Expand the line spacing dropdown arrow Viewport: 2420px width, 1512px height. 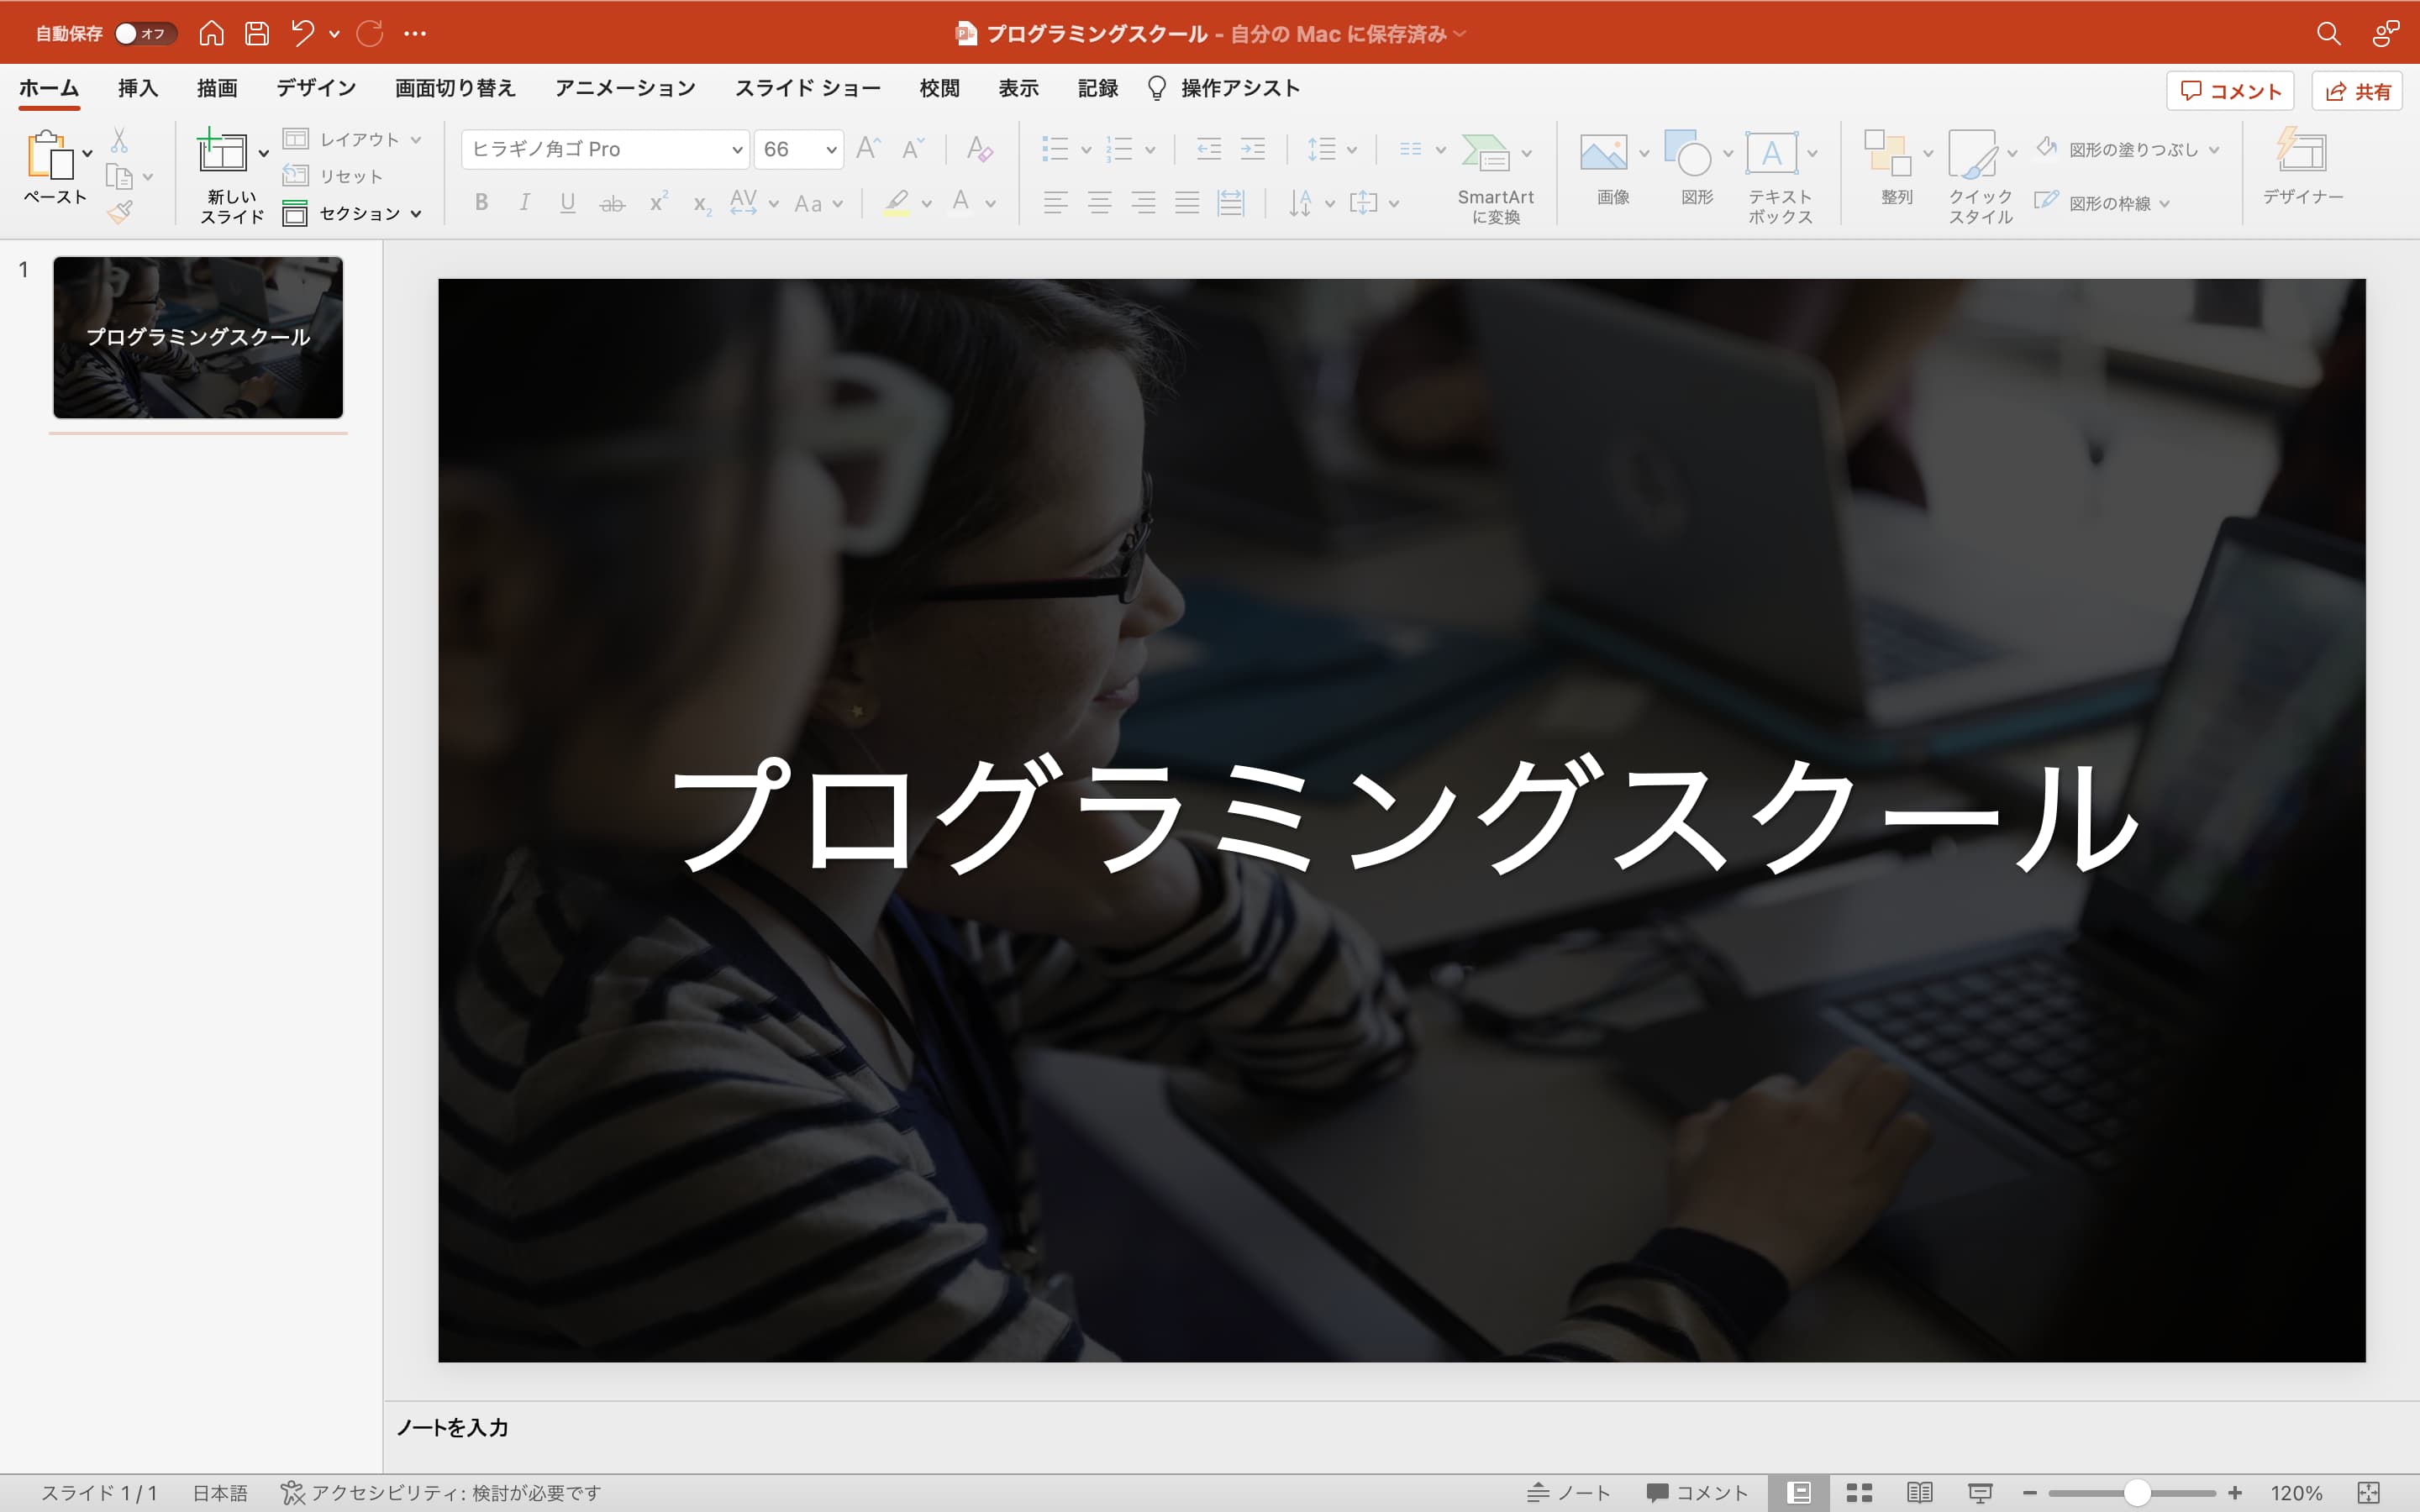[x=1351, y=150]
